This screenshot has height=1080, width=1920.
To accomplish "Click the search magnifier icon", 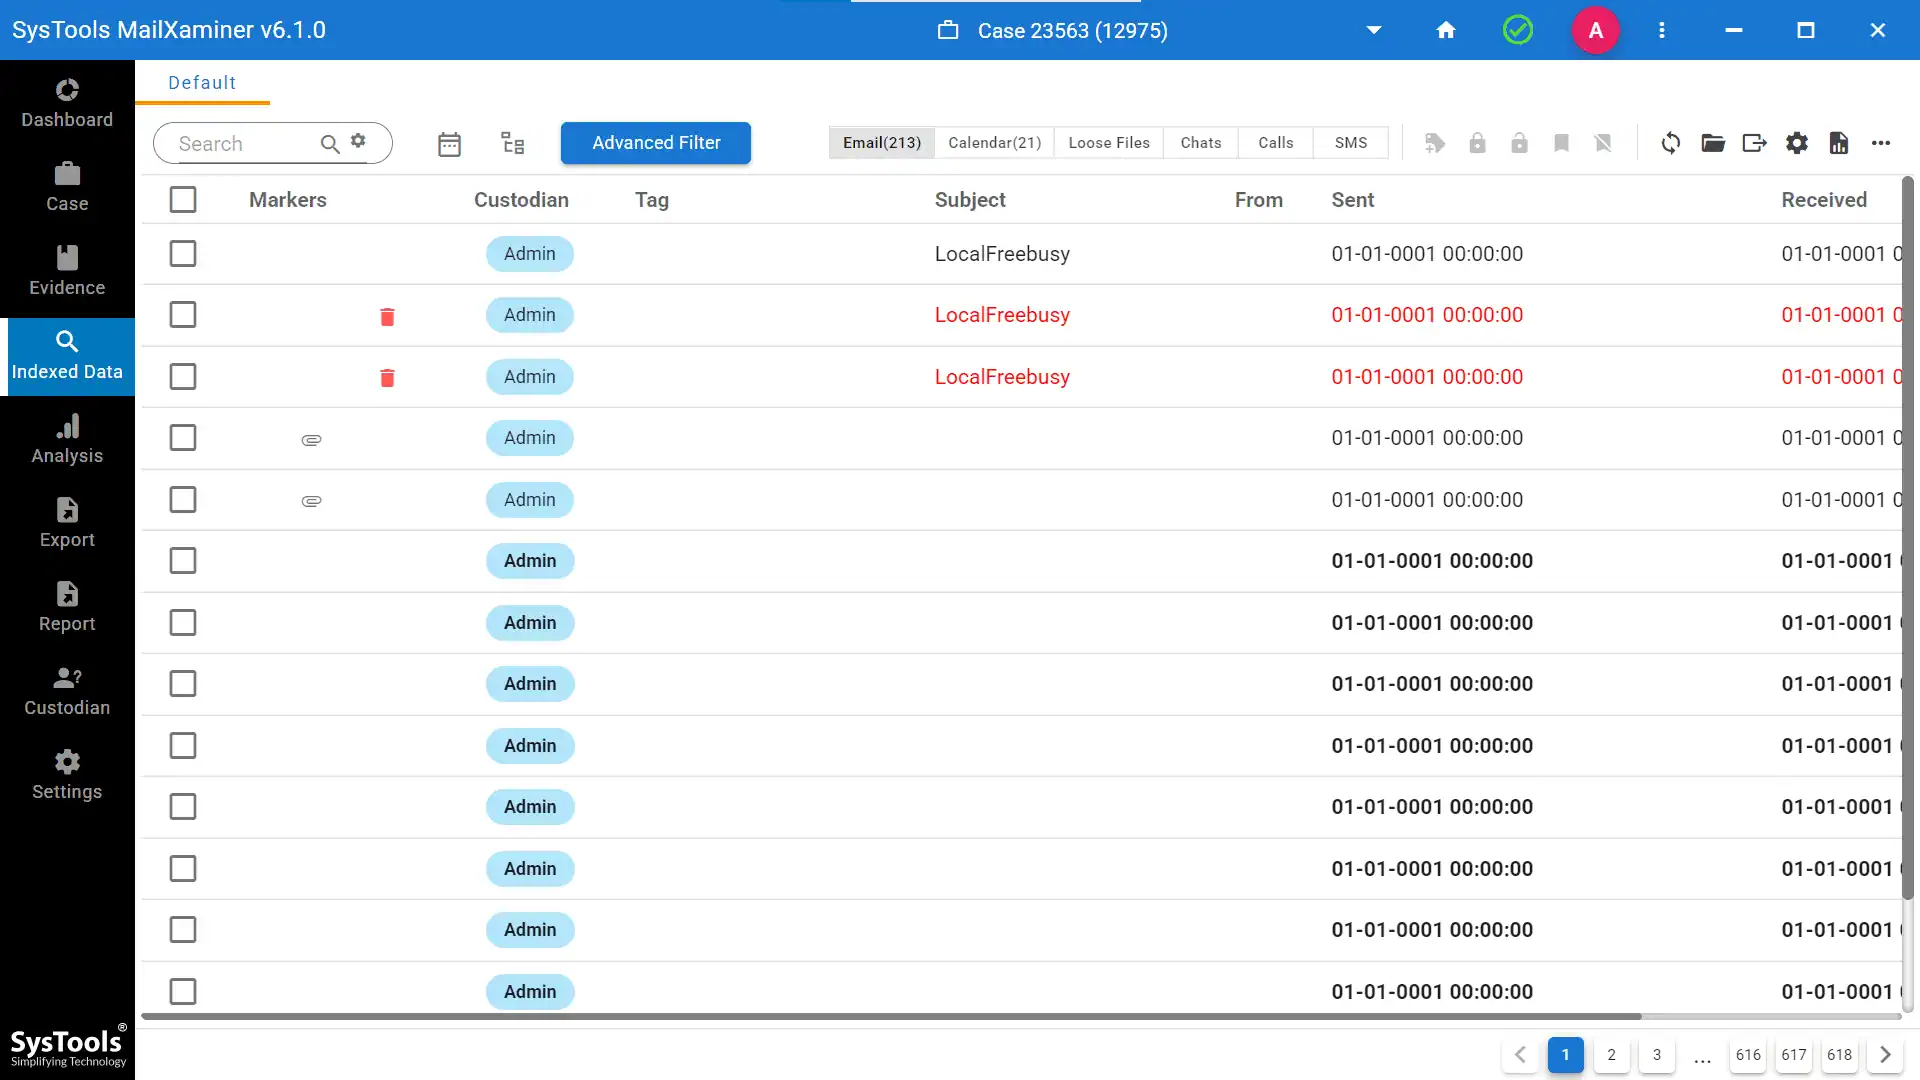I will coord(329,144).
